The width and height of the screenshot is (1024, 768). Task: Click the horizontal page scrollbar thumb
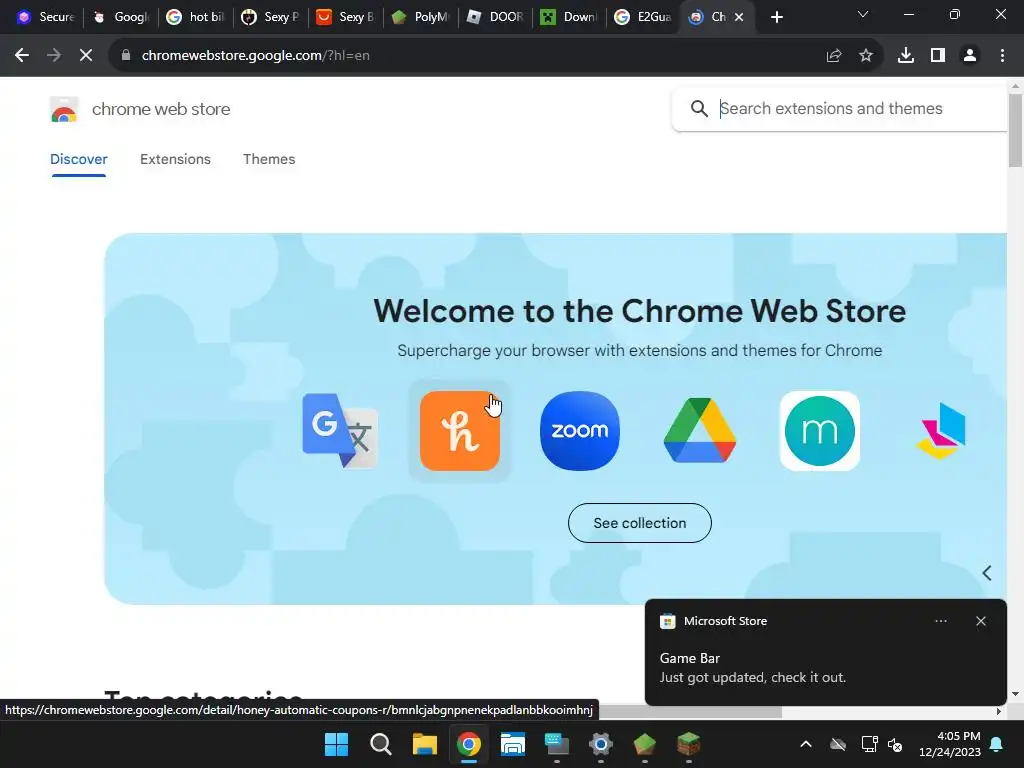689,712
